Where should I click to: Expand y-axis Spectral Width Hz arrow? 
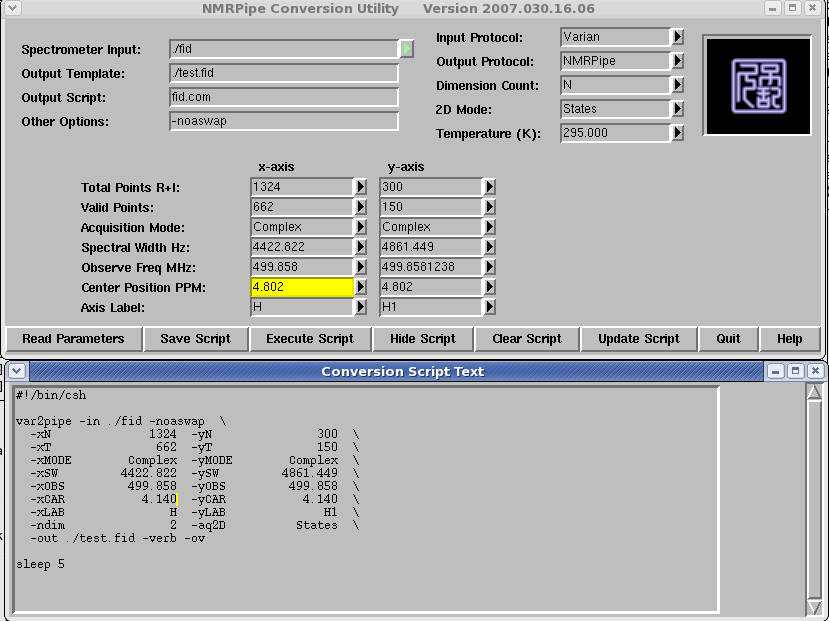490,247
